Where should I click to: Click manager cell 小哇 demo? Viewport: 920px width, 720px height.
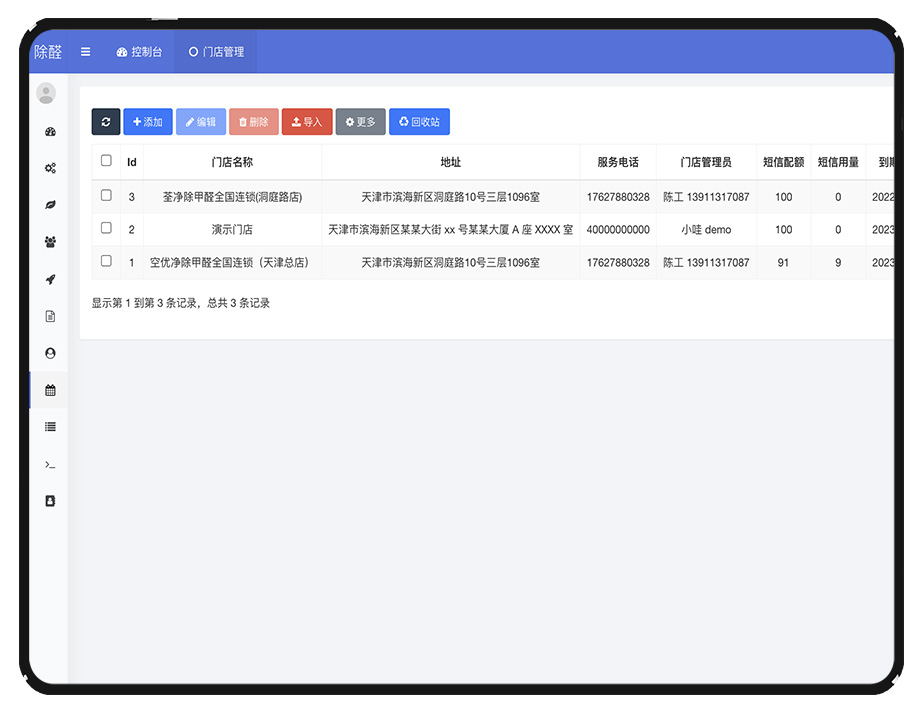tap(706, 229)
